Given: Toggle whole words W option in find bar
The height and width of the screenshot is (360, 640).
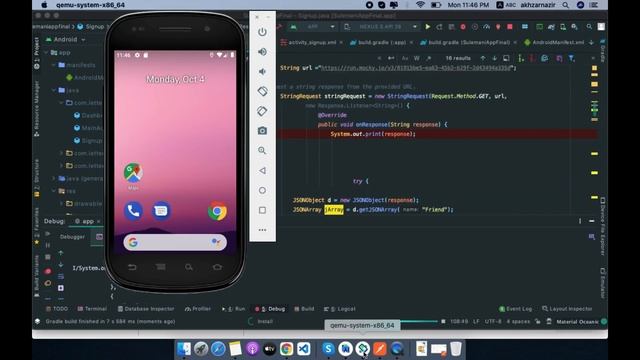Looking at the screenshot, I should [x=417, y=58].
